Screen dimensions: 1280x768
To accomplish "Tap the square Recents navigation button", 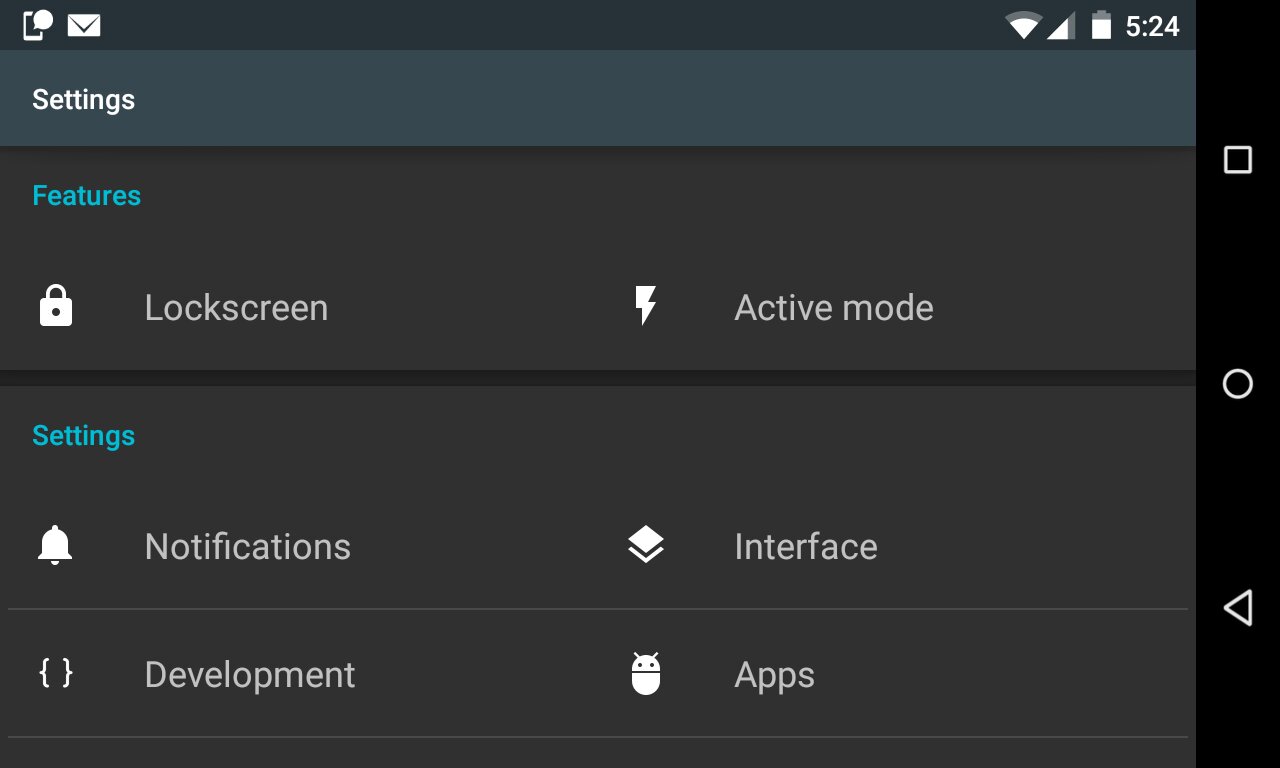I will (1238, 160).
